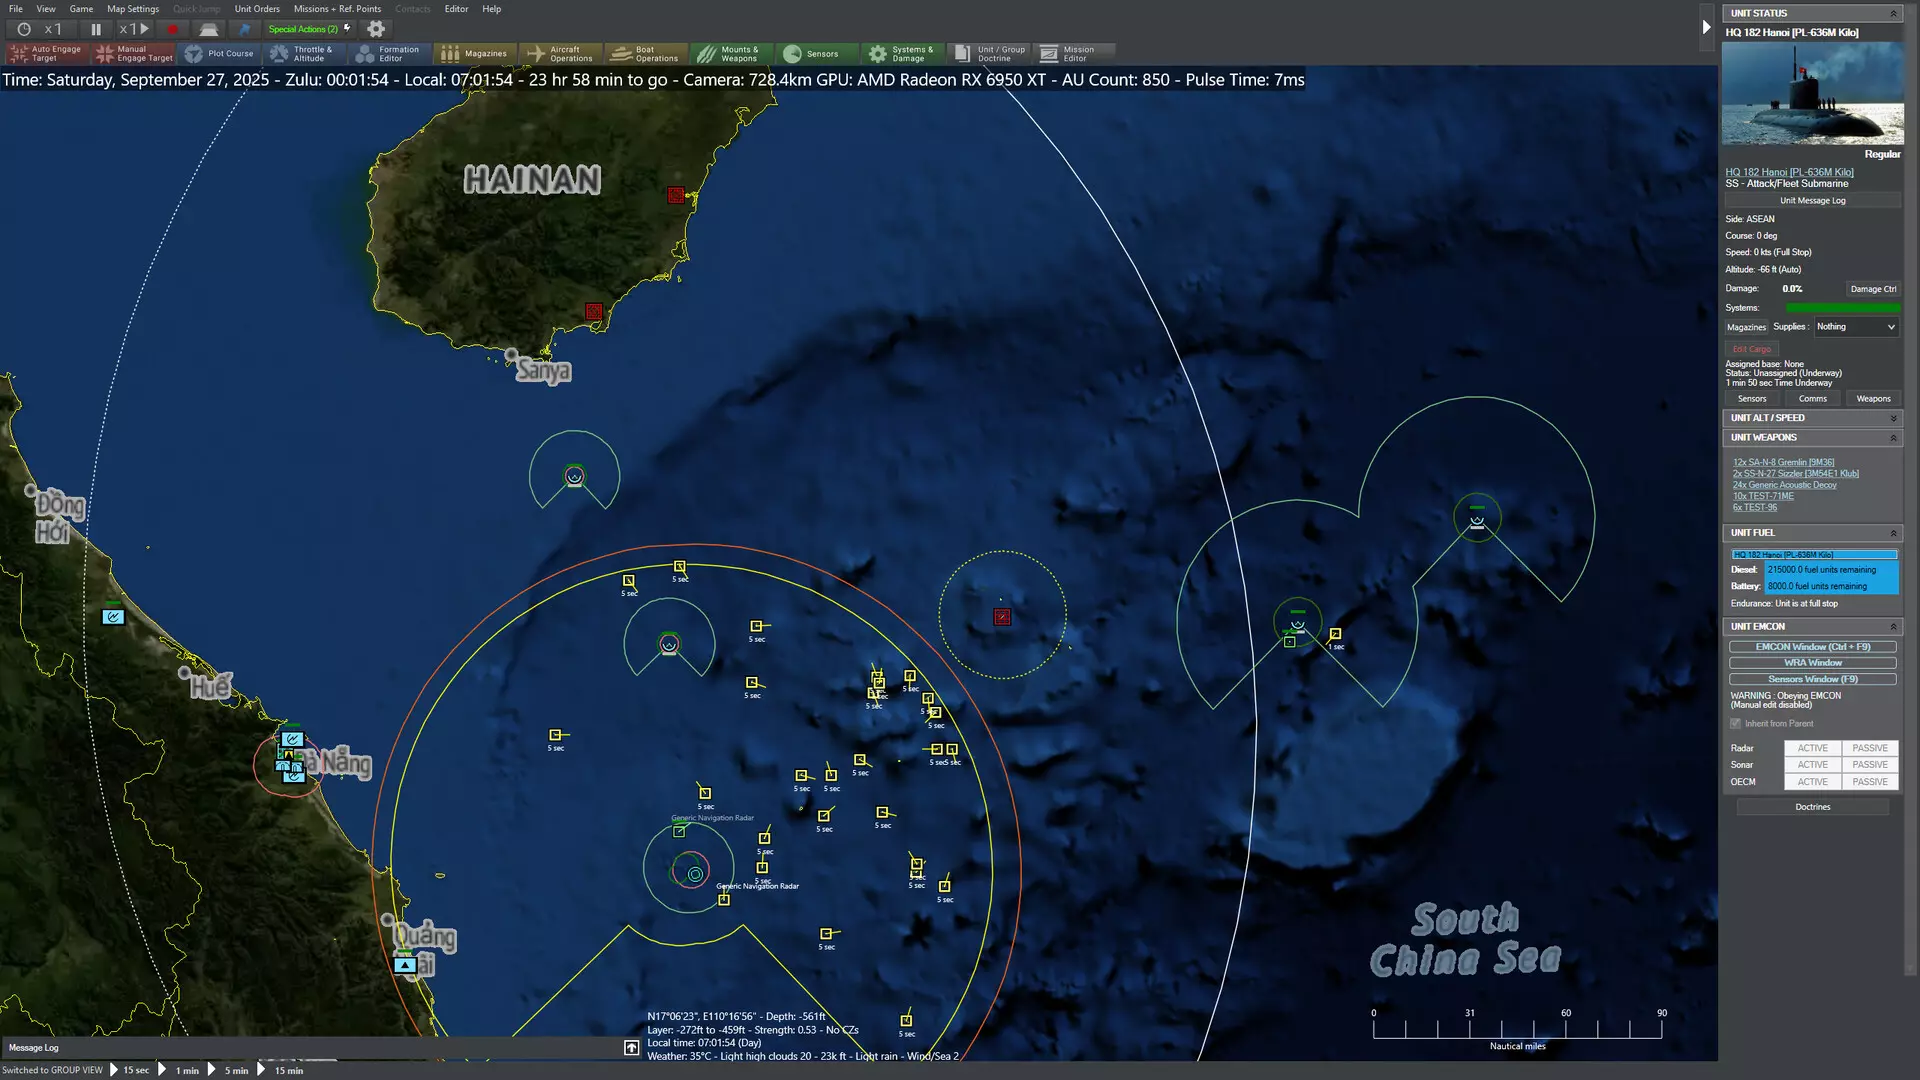Image resolution: width=1920 pixels, height=1080 pixels.
Task: Open Systems & Damage
Action: pos(902,54)
